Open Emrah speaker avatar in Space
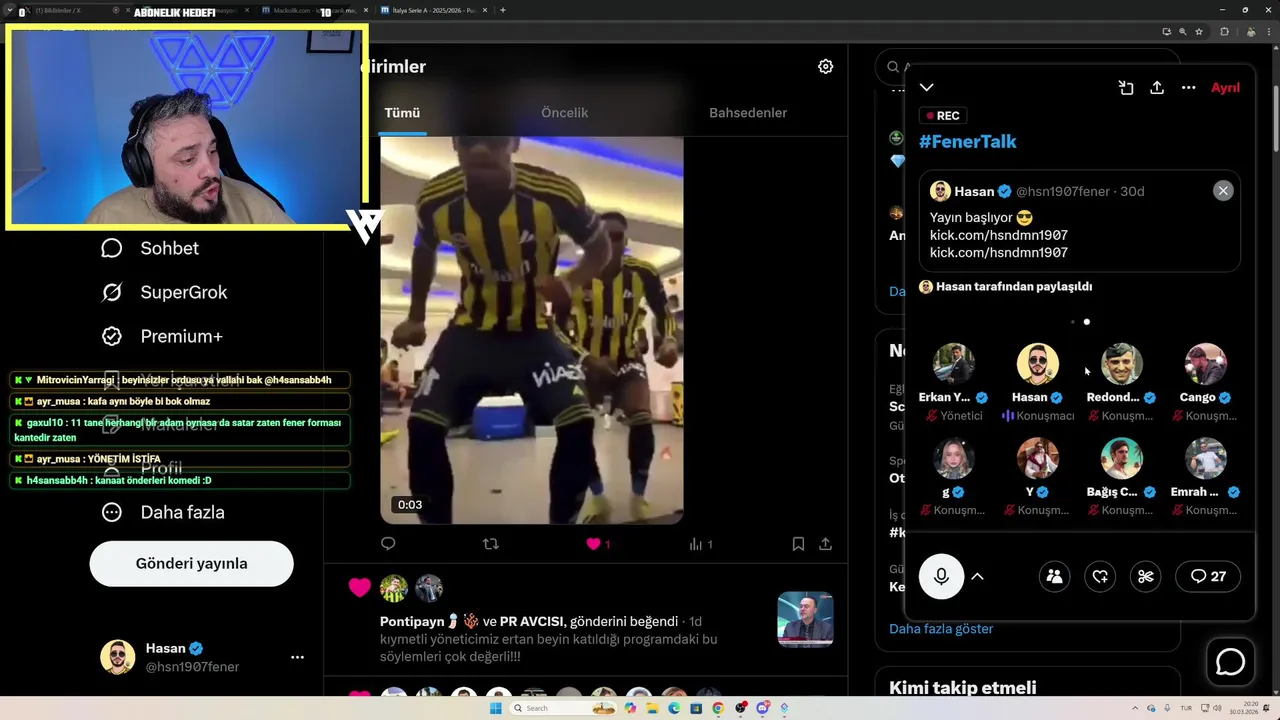The height and width of the screenshot is (720, 1280). (x=1205, y=459)
